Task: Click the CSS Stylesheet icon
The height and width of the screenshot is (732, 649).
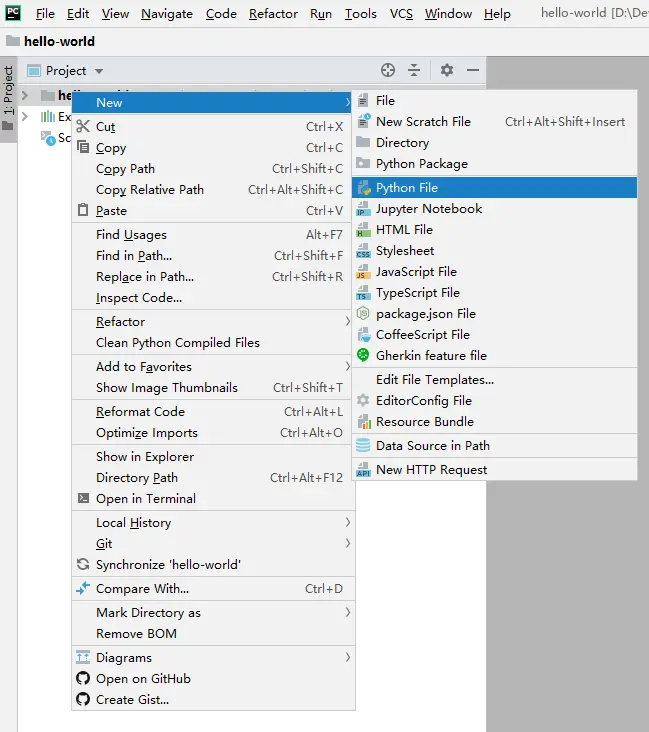Action: click(x=363, y=251)
